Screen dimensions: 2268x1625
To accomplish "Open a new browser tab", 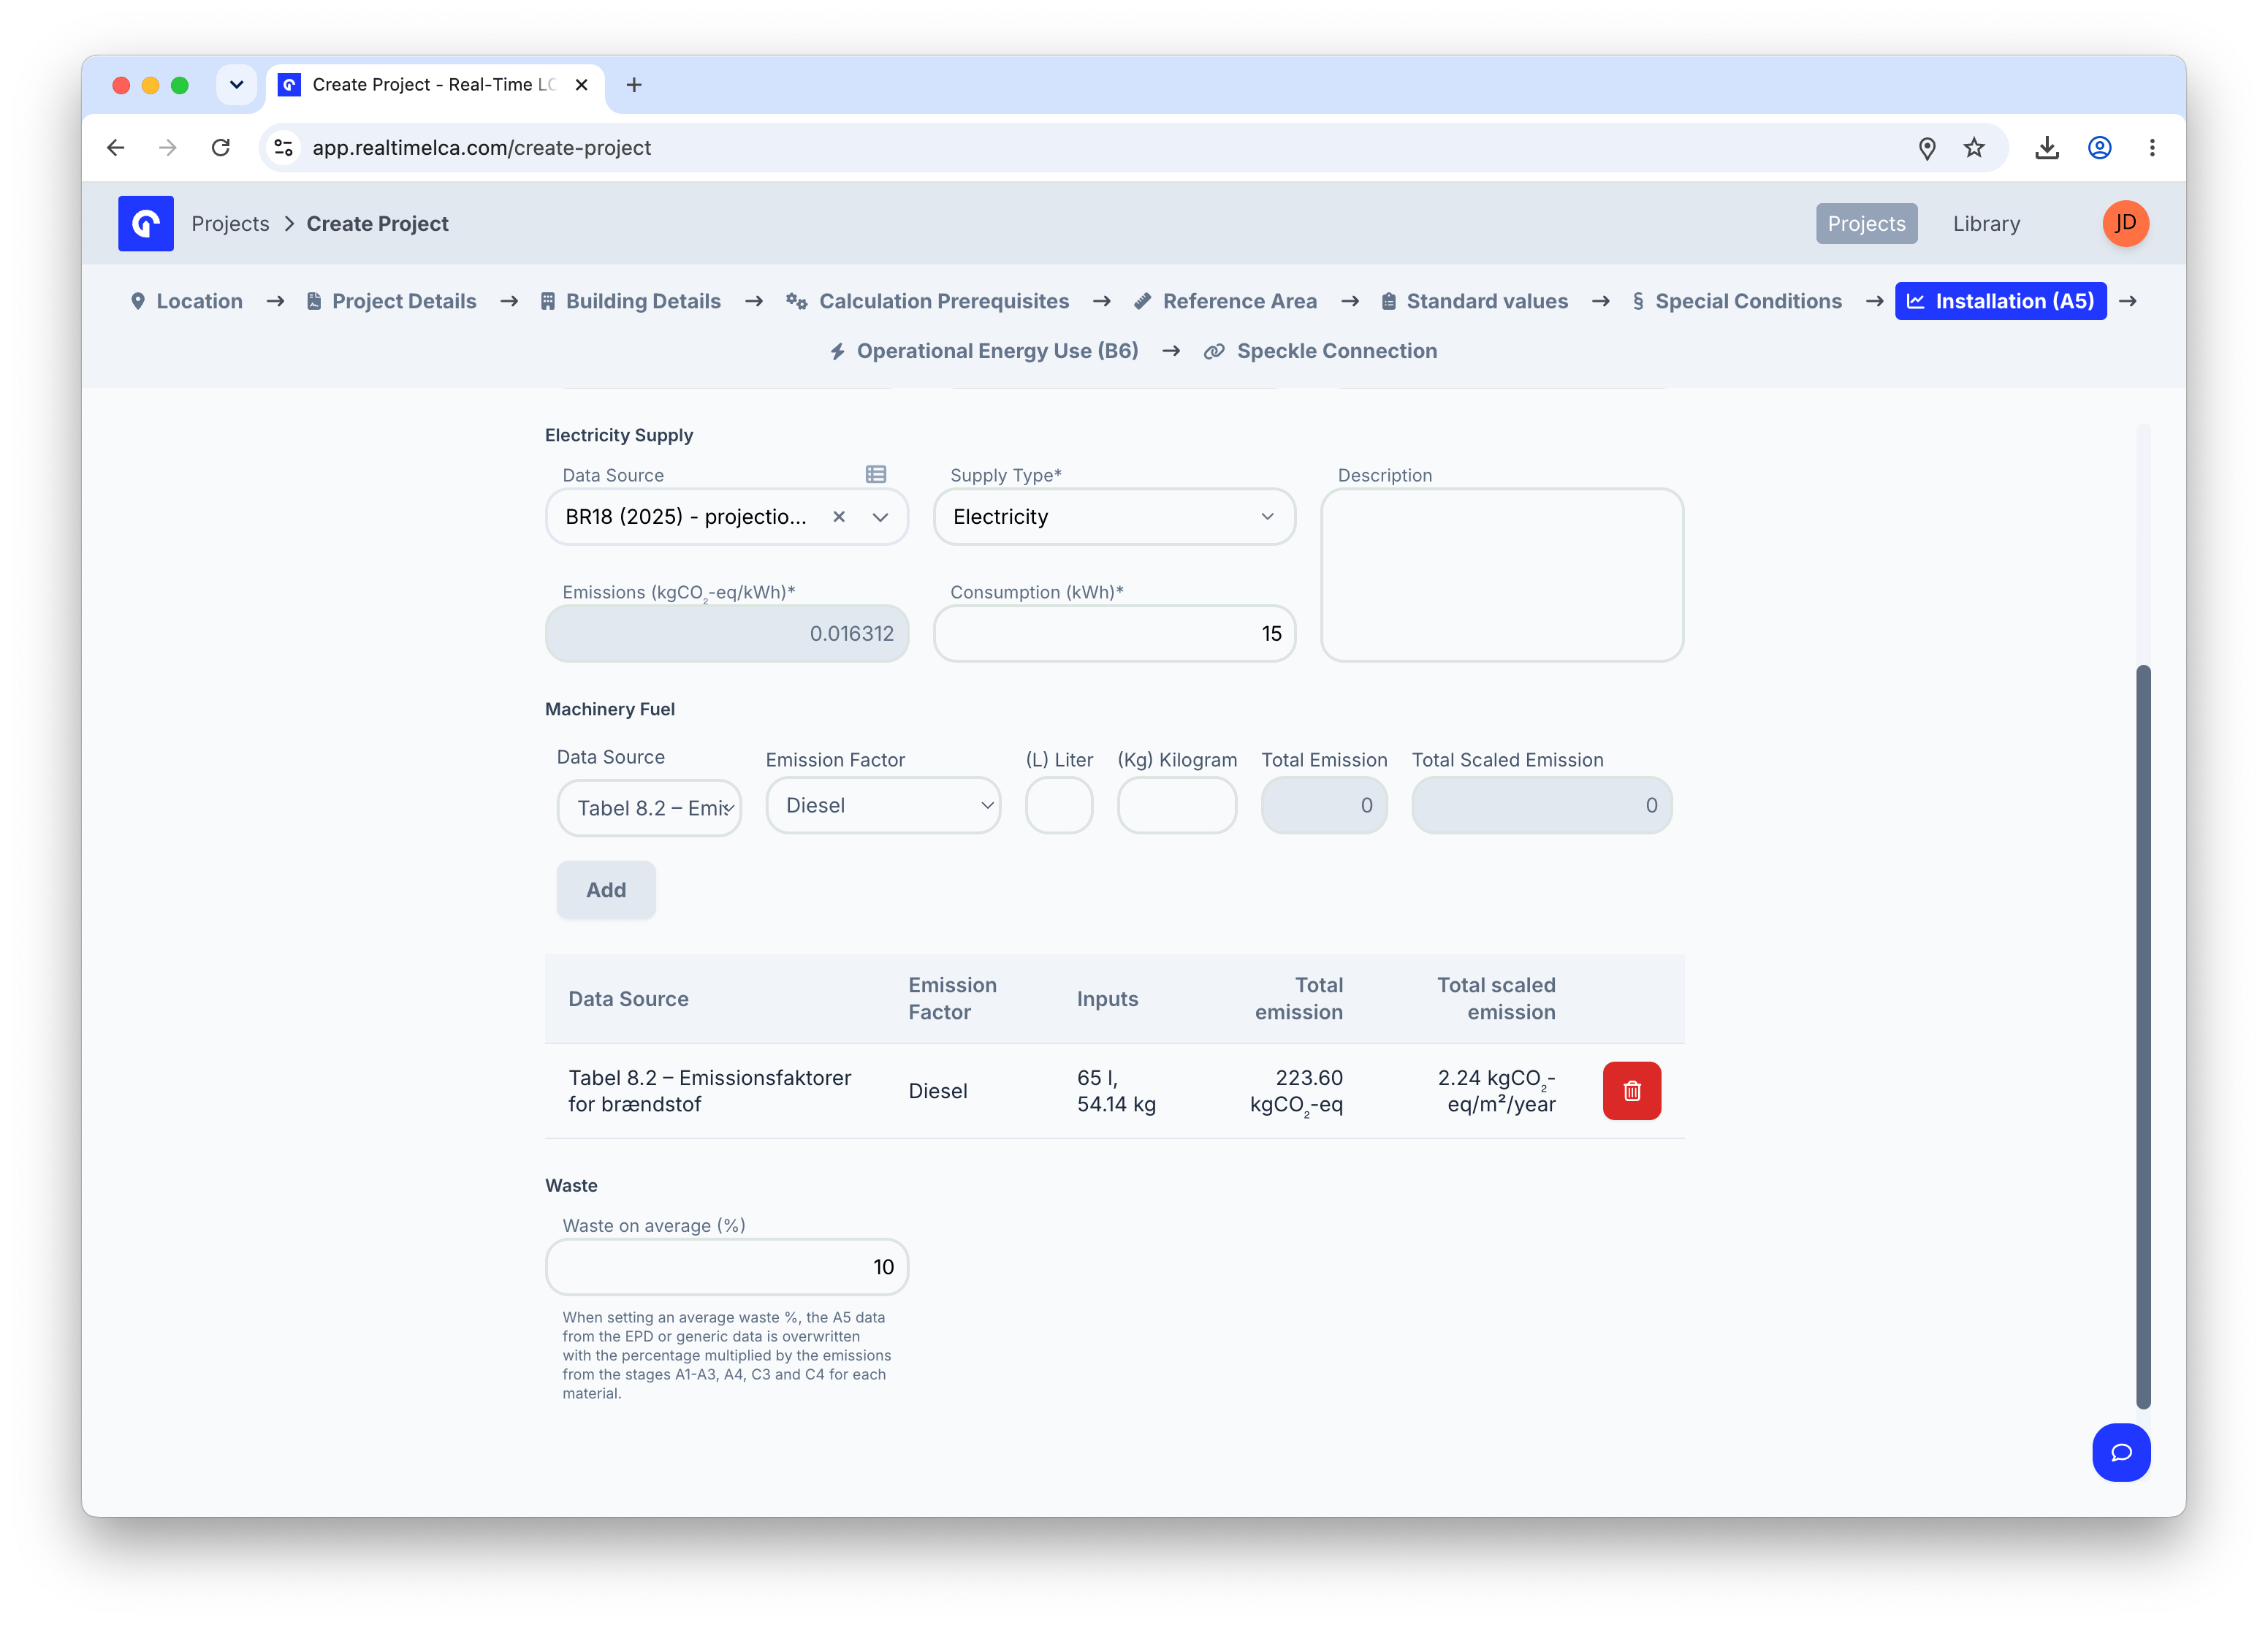I will point(634,85).
